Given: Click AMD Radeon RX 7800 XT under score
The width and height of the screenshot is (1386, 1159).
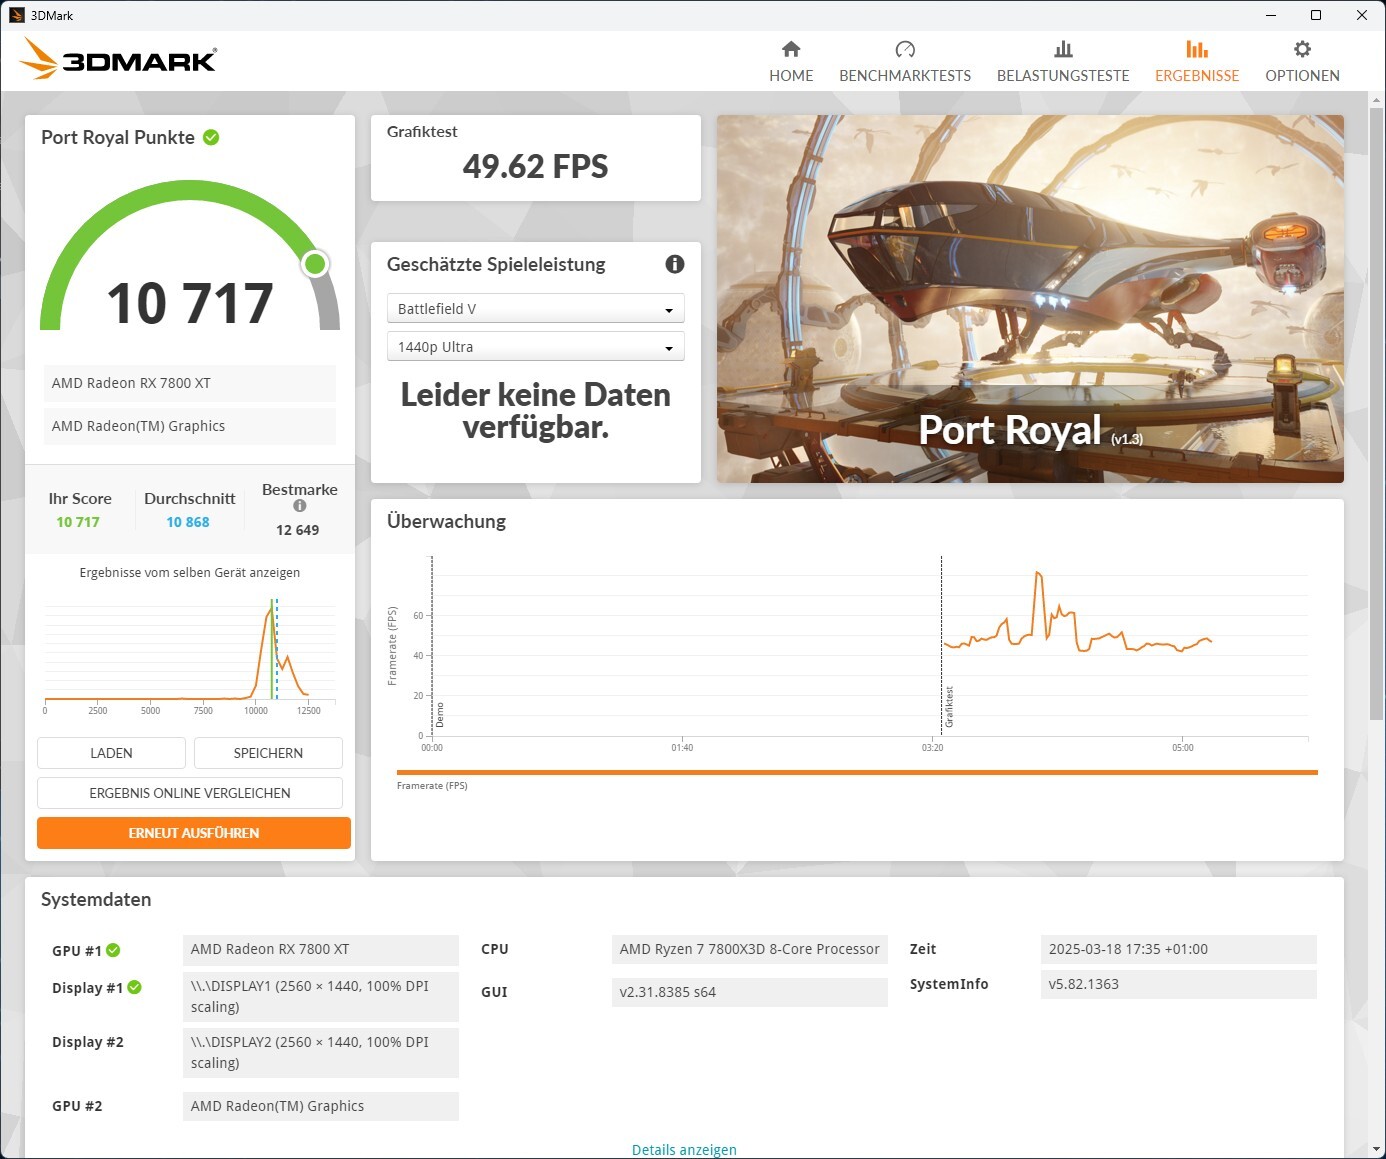Looking at the screenshot, I should (x=190, y=383).
